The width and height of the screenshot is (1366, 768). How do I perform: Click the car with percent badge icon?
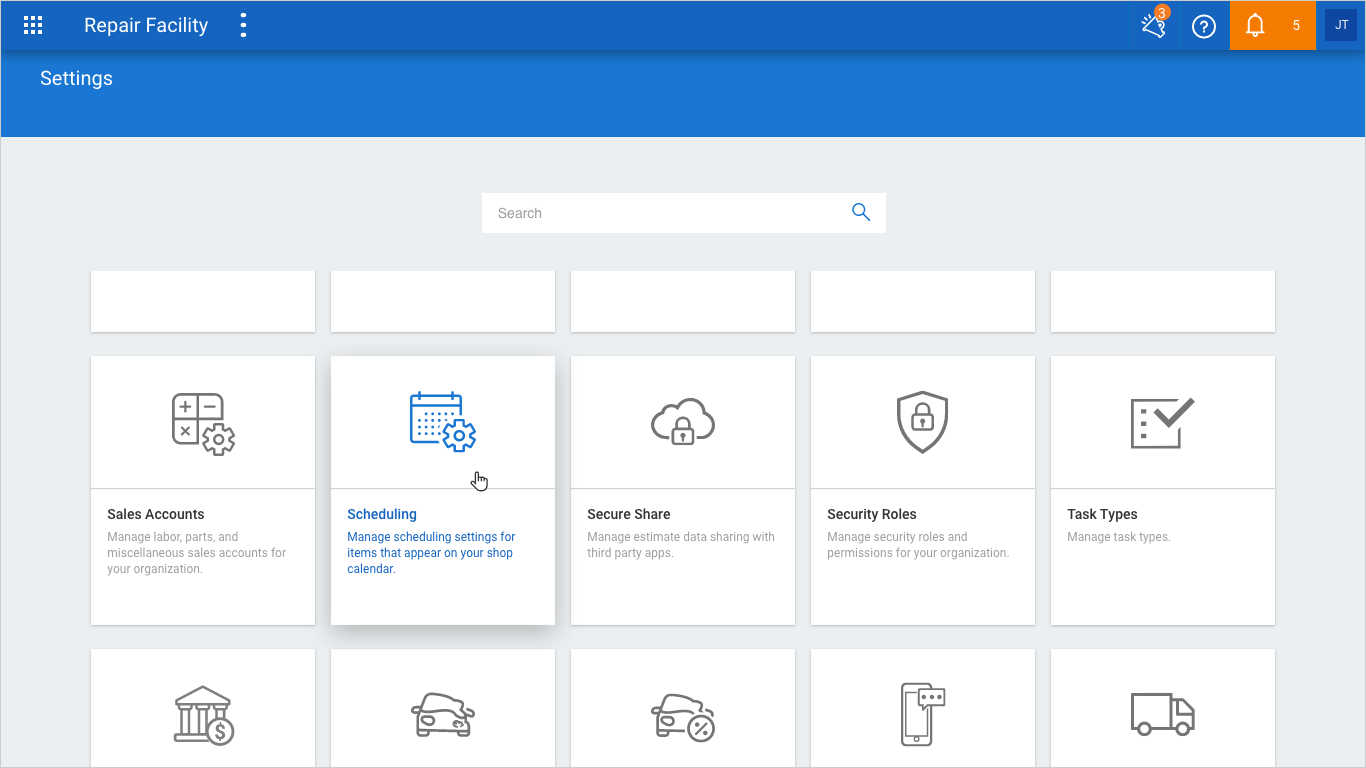683,717
